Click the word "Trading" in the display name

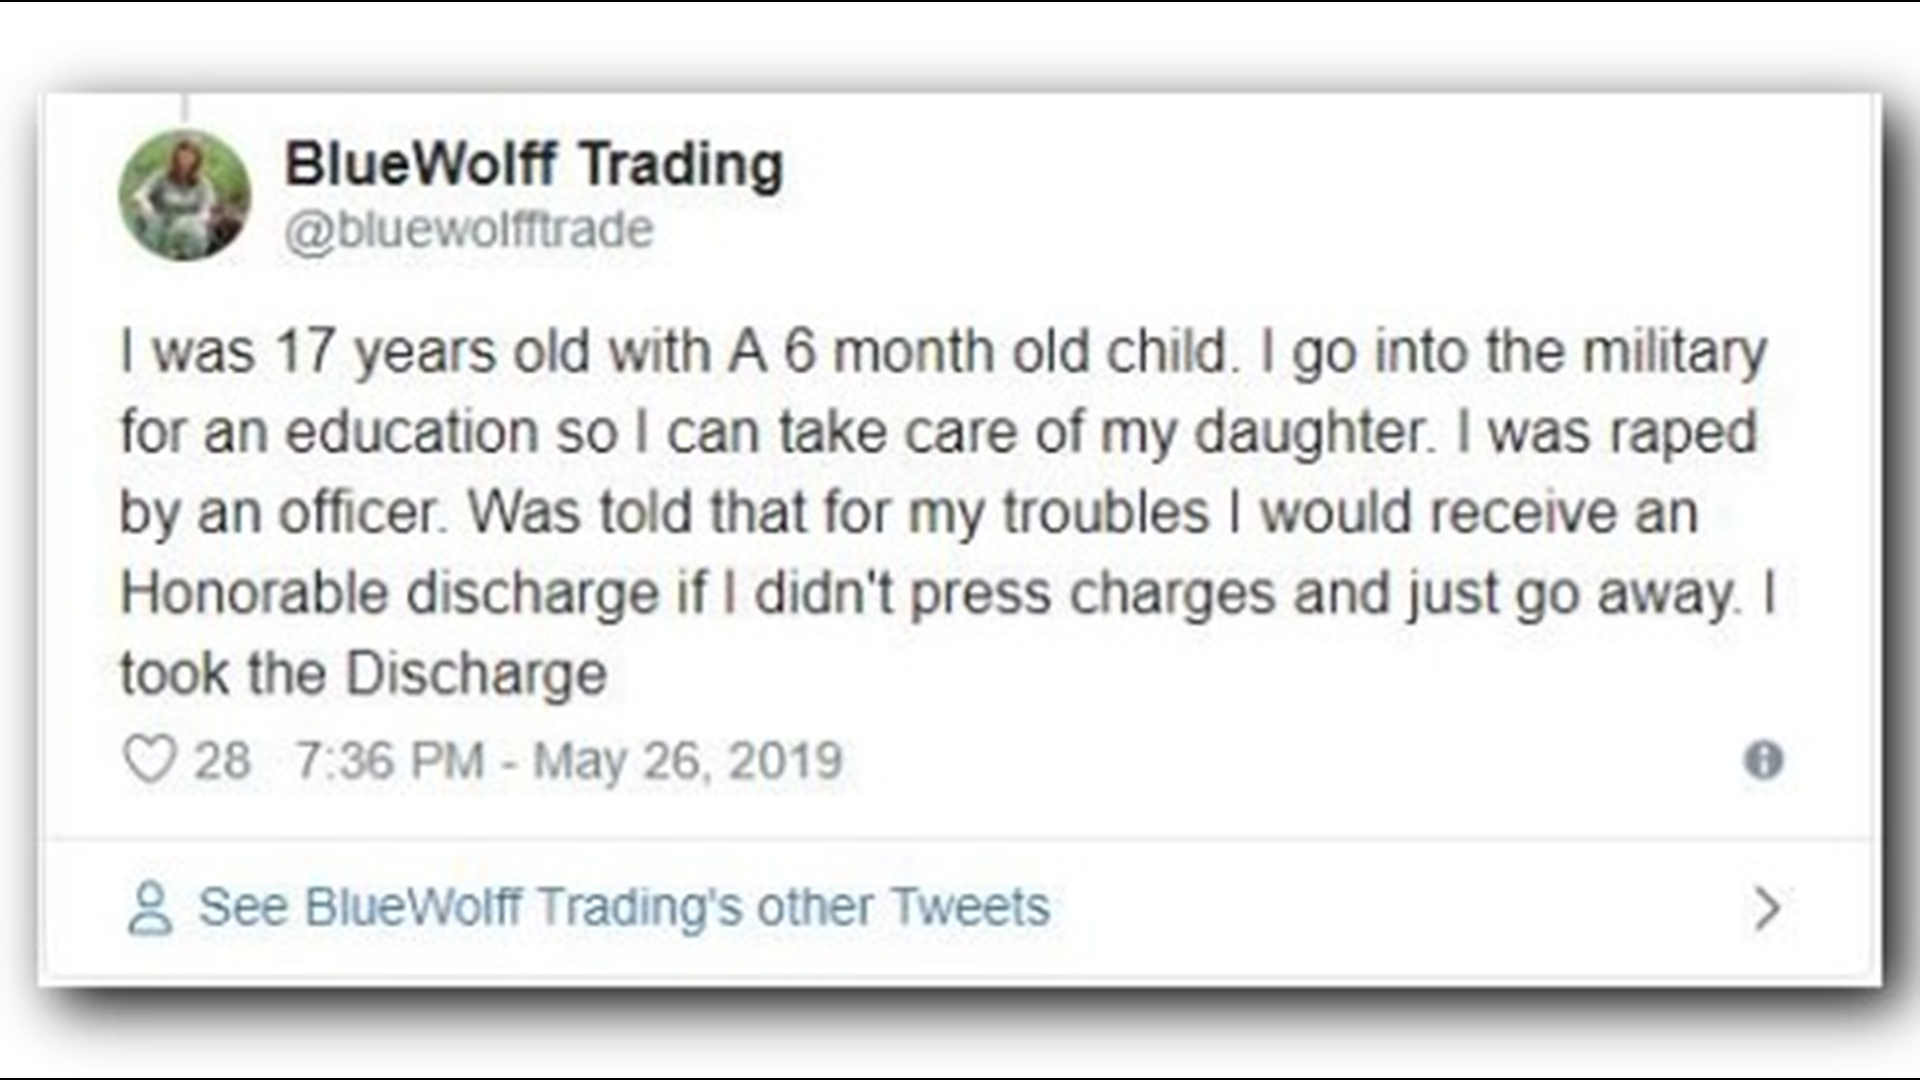pyautogui.click(x=681, y=164)
